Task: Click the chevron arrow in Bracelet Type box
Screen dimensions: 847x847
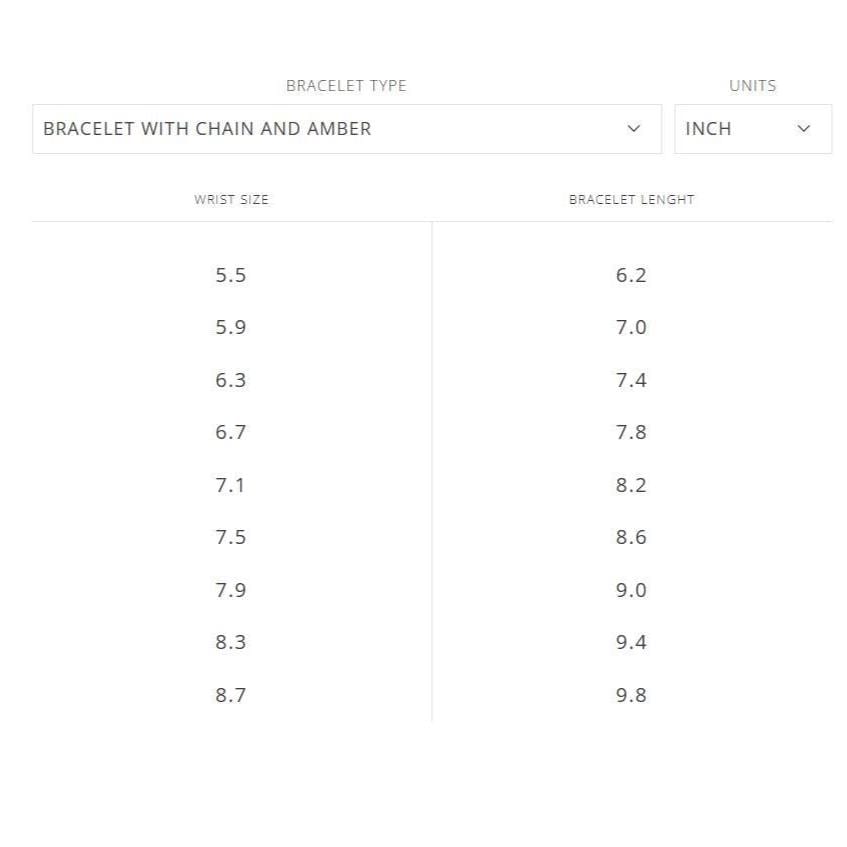Action: coord(634,129)
